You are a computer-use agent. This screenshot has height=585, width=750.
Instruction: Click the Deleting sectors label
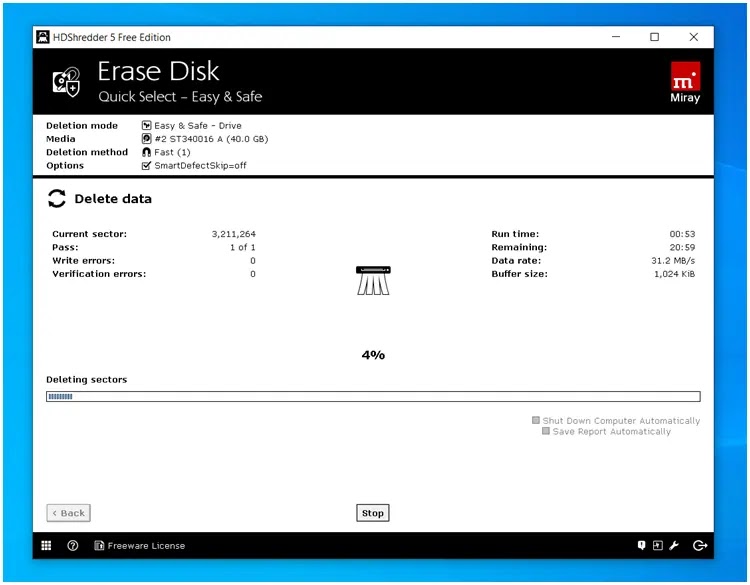click(x=87, y=379)
